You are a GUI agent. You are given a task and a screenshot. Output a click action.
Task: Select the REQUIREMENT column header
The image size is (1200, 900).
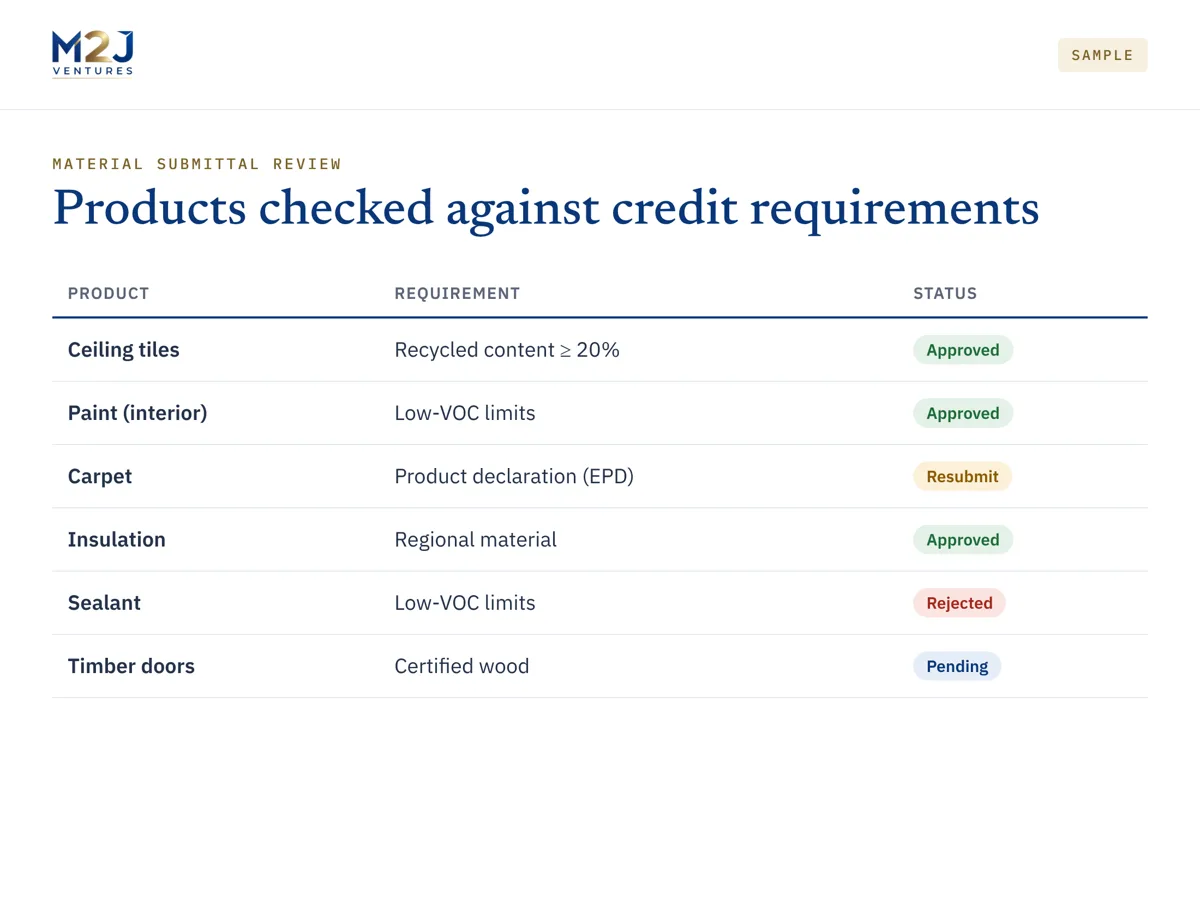(457, 293)
